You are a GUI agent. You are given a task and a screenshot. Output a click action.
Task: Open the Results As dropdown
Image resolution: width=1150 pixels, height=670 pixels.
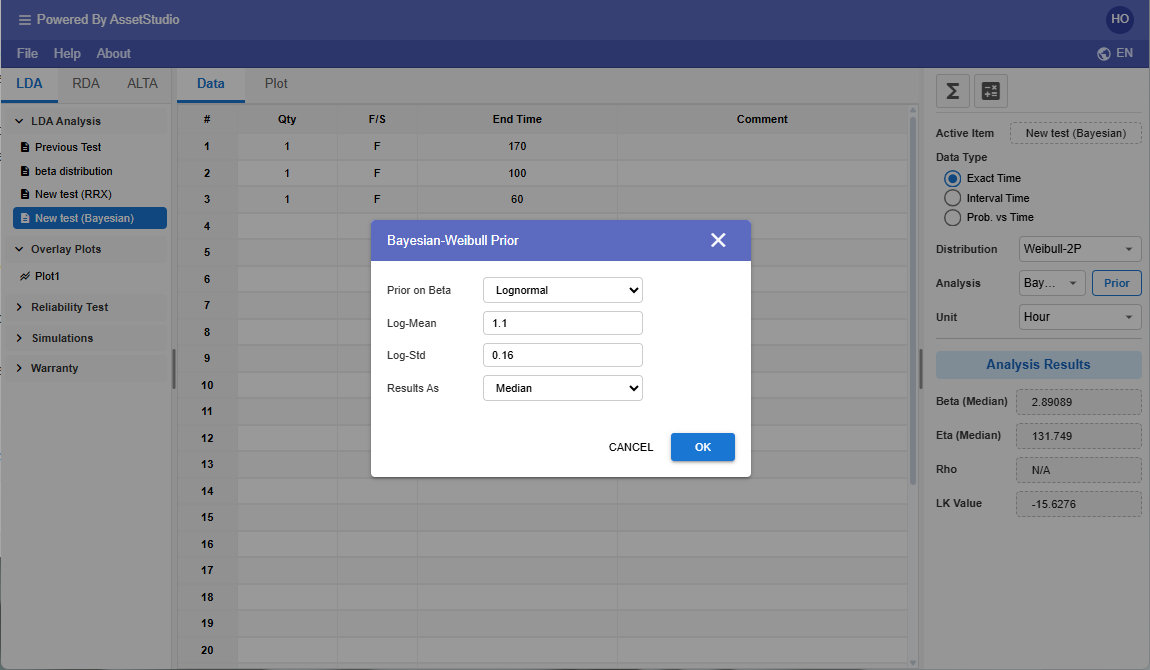(x=563, y=389)
